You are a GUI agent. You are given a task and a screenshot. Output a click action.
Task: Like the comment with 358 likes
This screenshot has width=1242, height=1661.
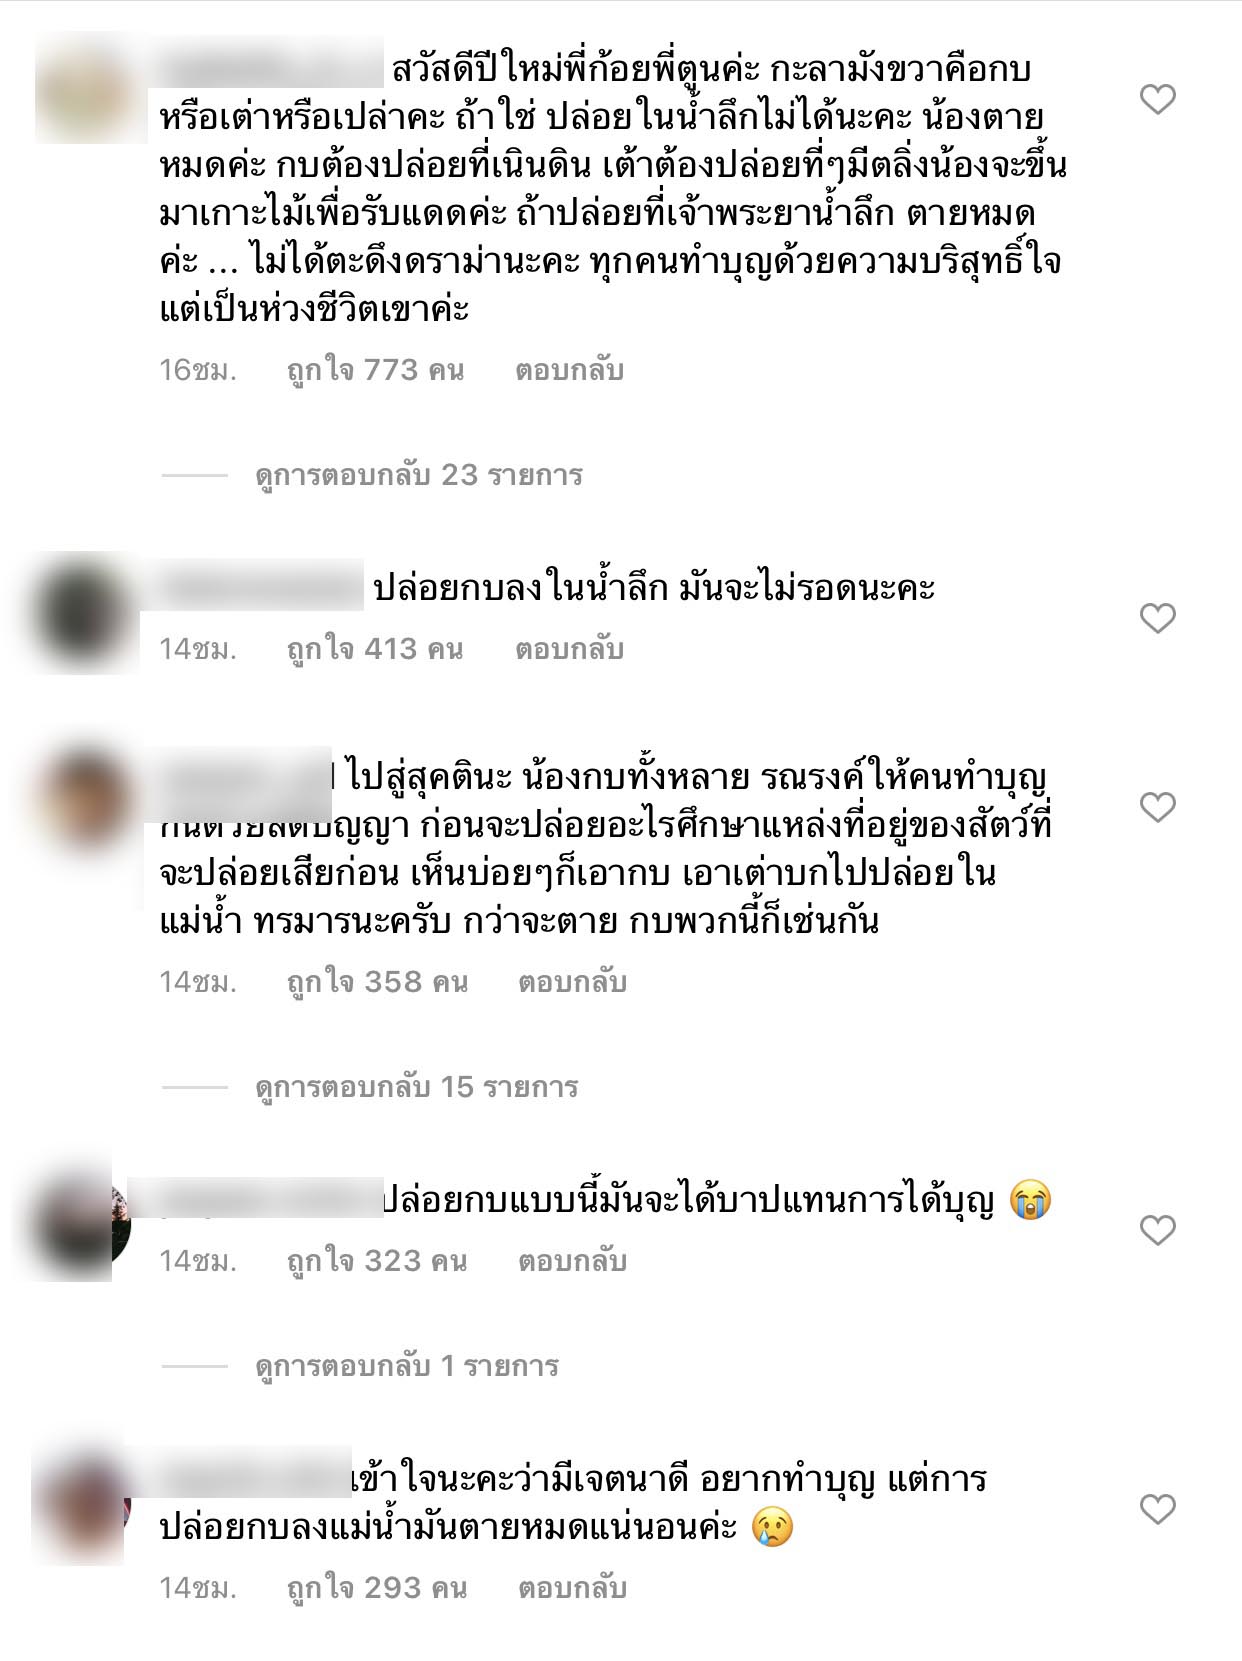pos(1157,806)
